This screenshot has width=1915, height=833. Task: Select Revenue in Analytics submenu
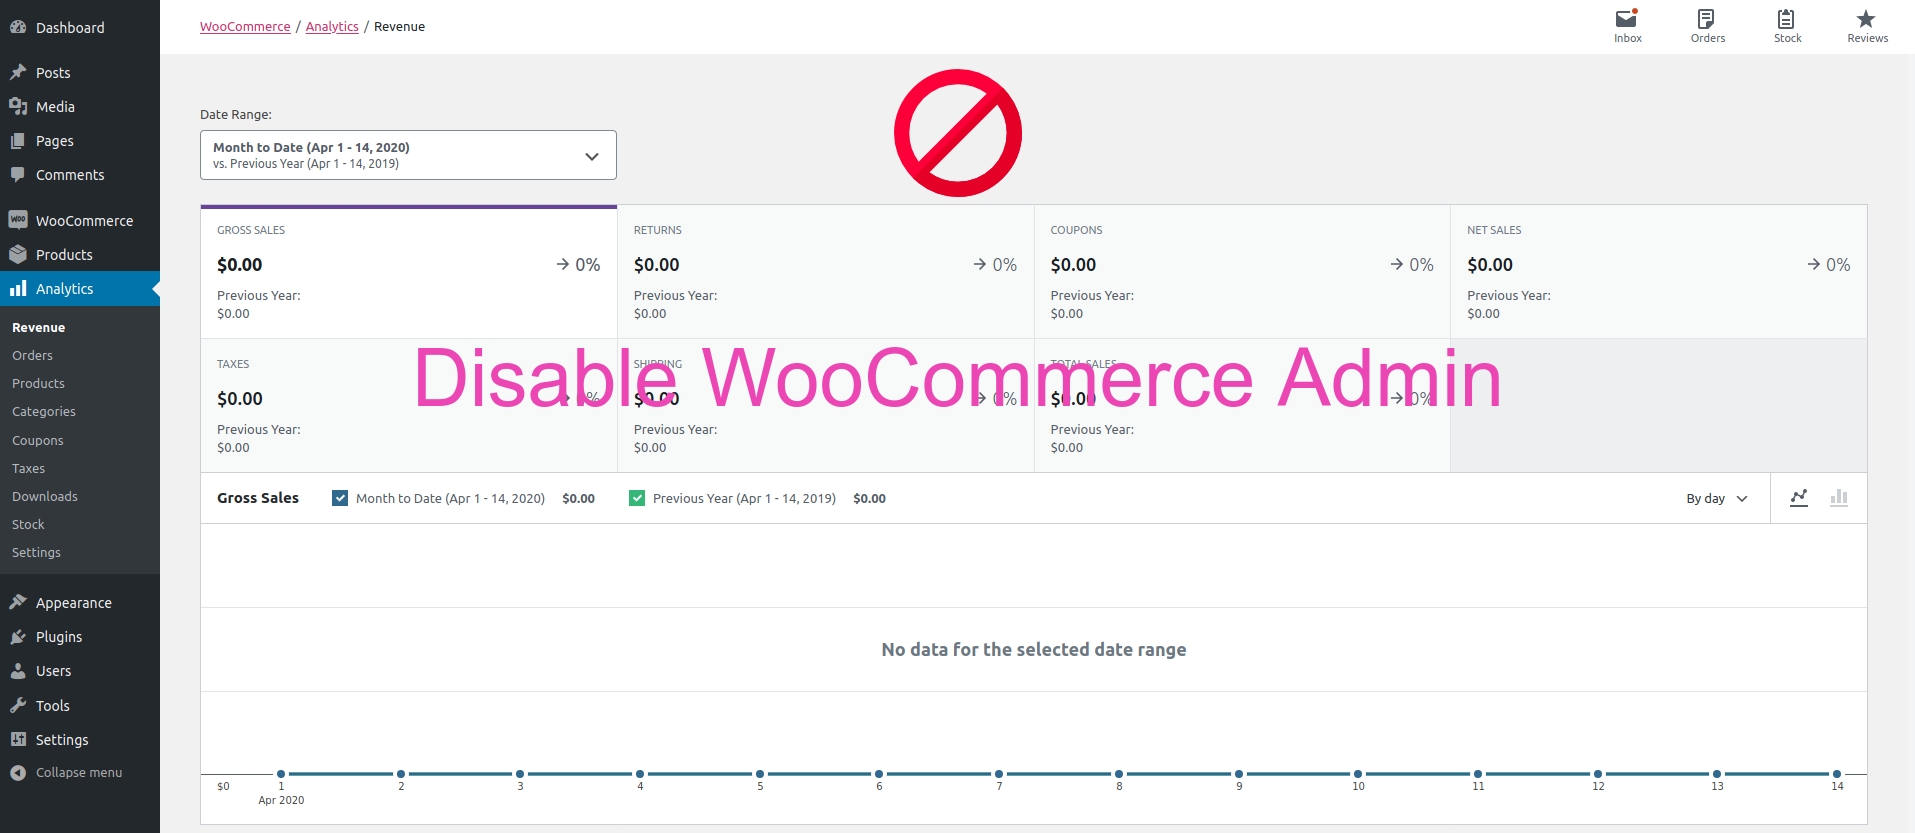tap(38, 327)
